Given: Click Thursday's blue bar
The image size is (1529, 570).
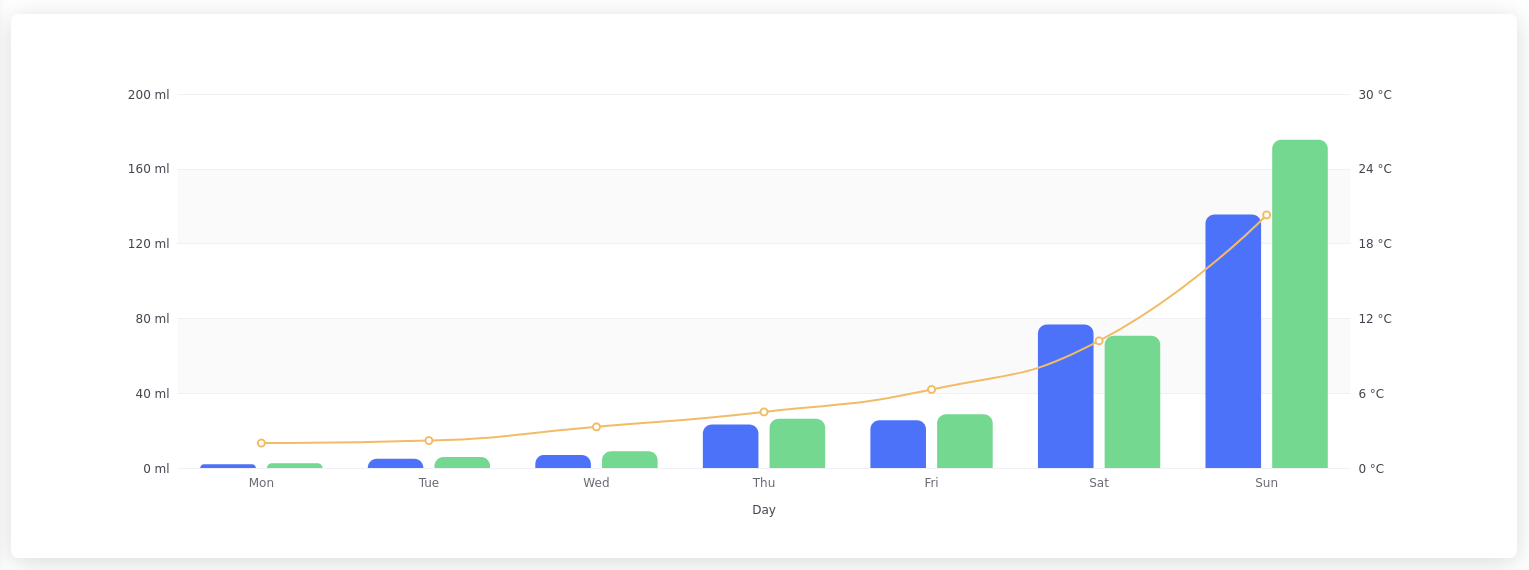Looking at the screenshot, I should [730, 447].
